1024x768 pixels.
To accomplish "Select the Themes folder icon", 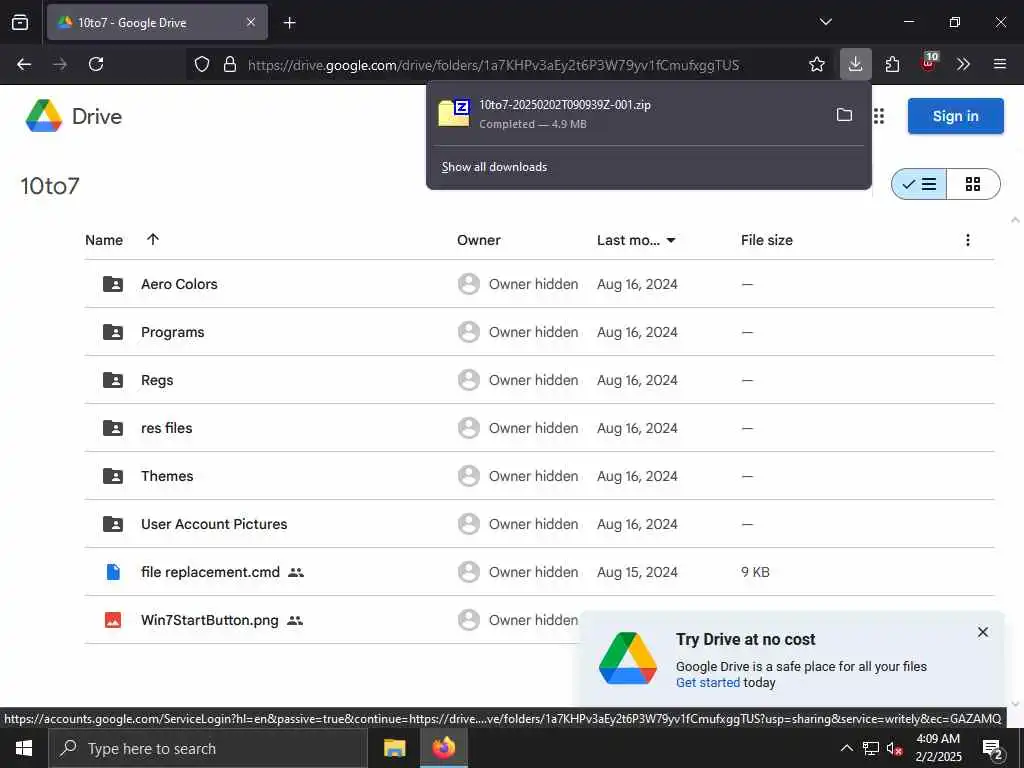I will pos(113,476).
